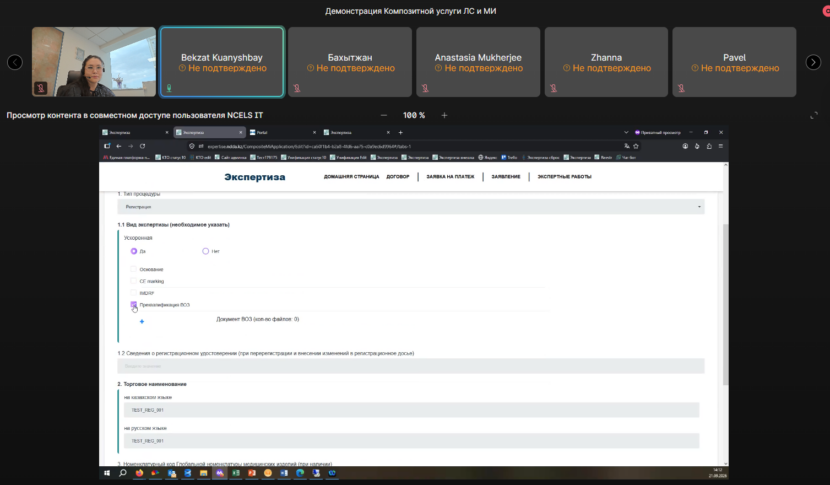The height and width of the screenshot is (485, 830).
Task: Add WHO document with blue plus icon
Action: (x=142, y=321)
